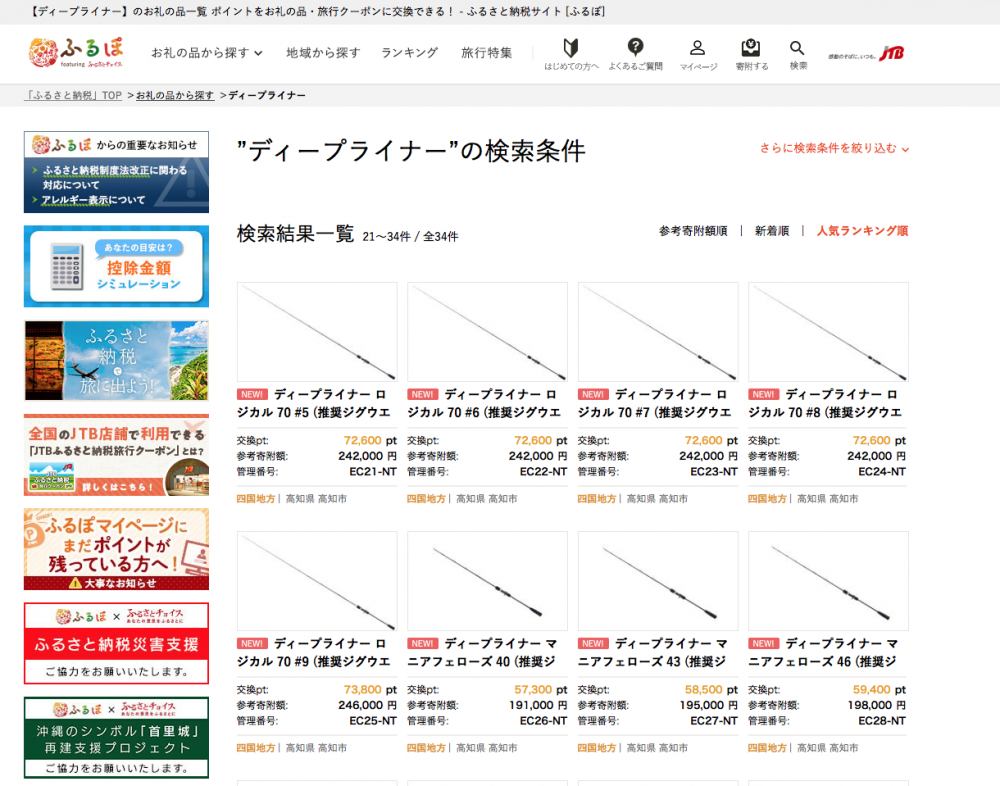Image resolution: width=1000 pixels, height=786 pixels.
Task: Go to 「ふるさと納税」TOP breadcrumb
Action: pos(73,95)
